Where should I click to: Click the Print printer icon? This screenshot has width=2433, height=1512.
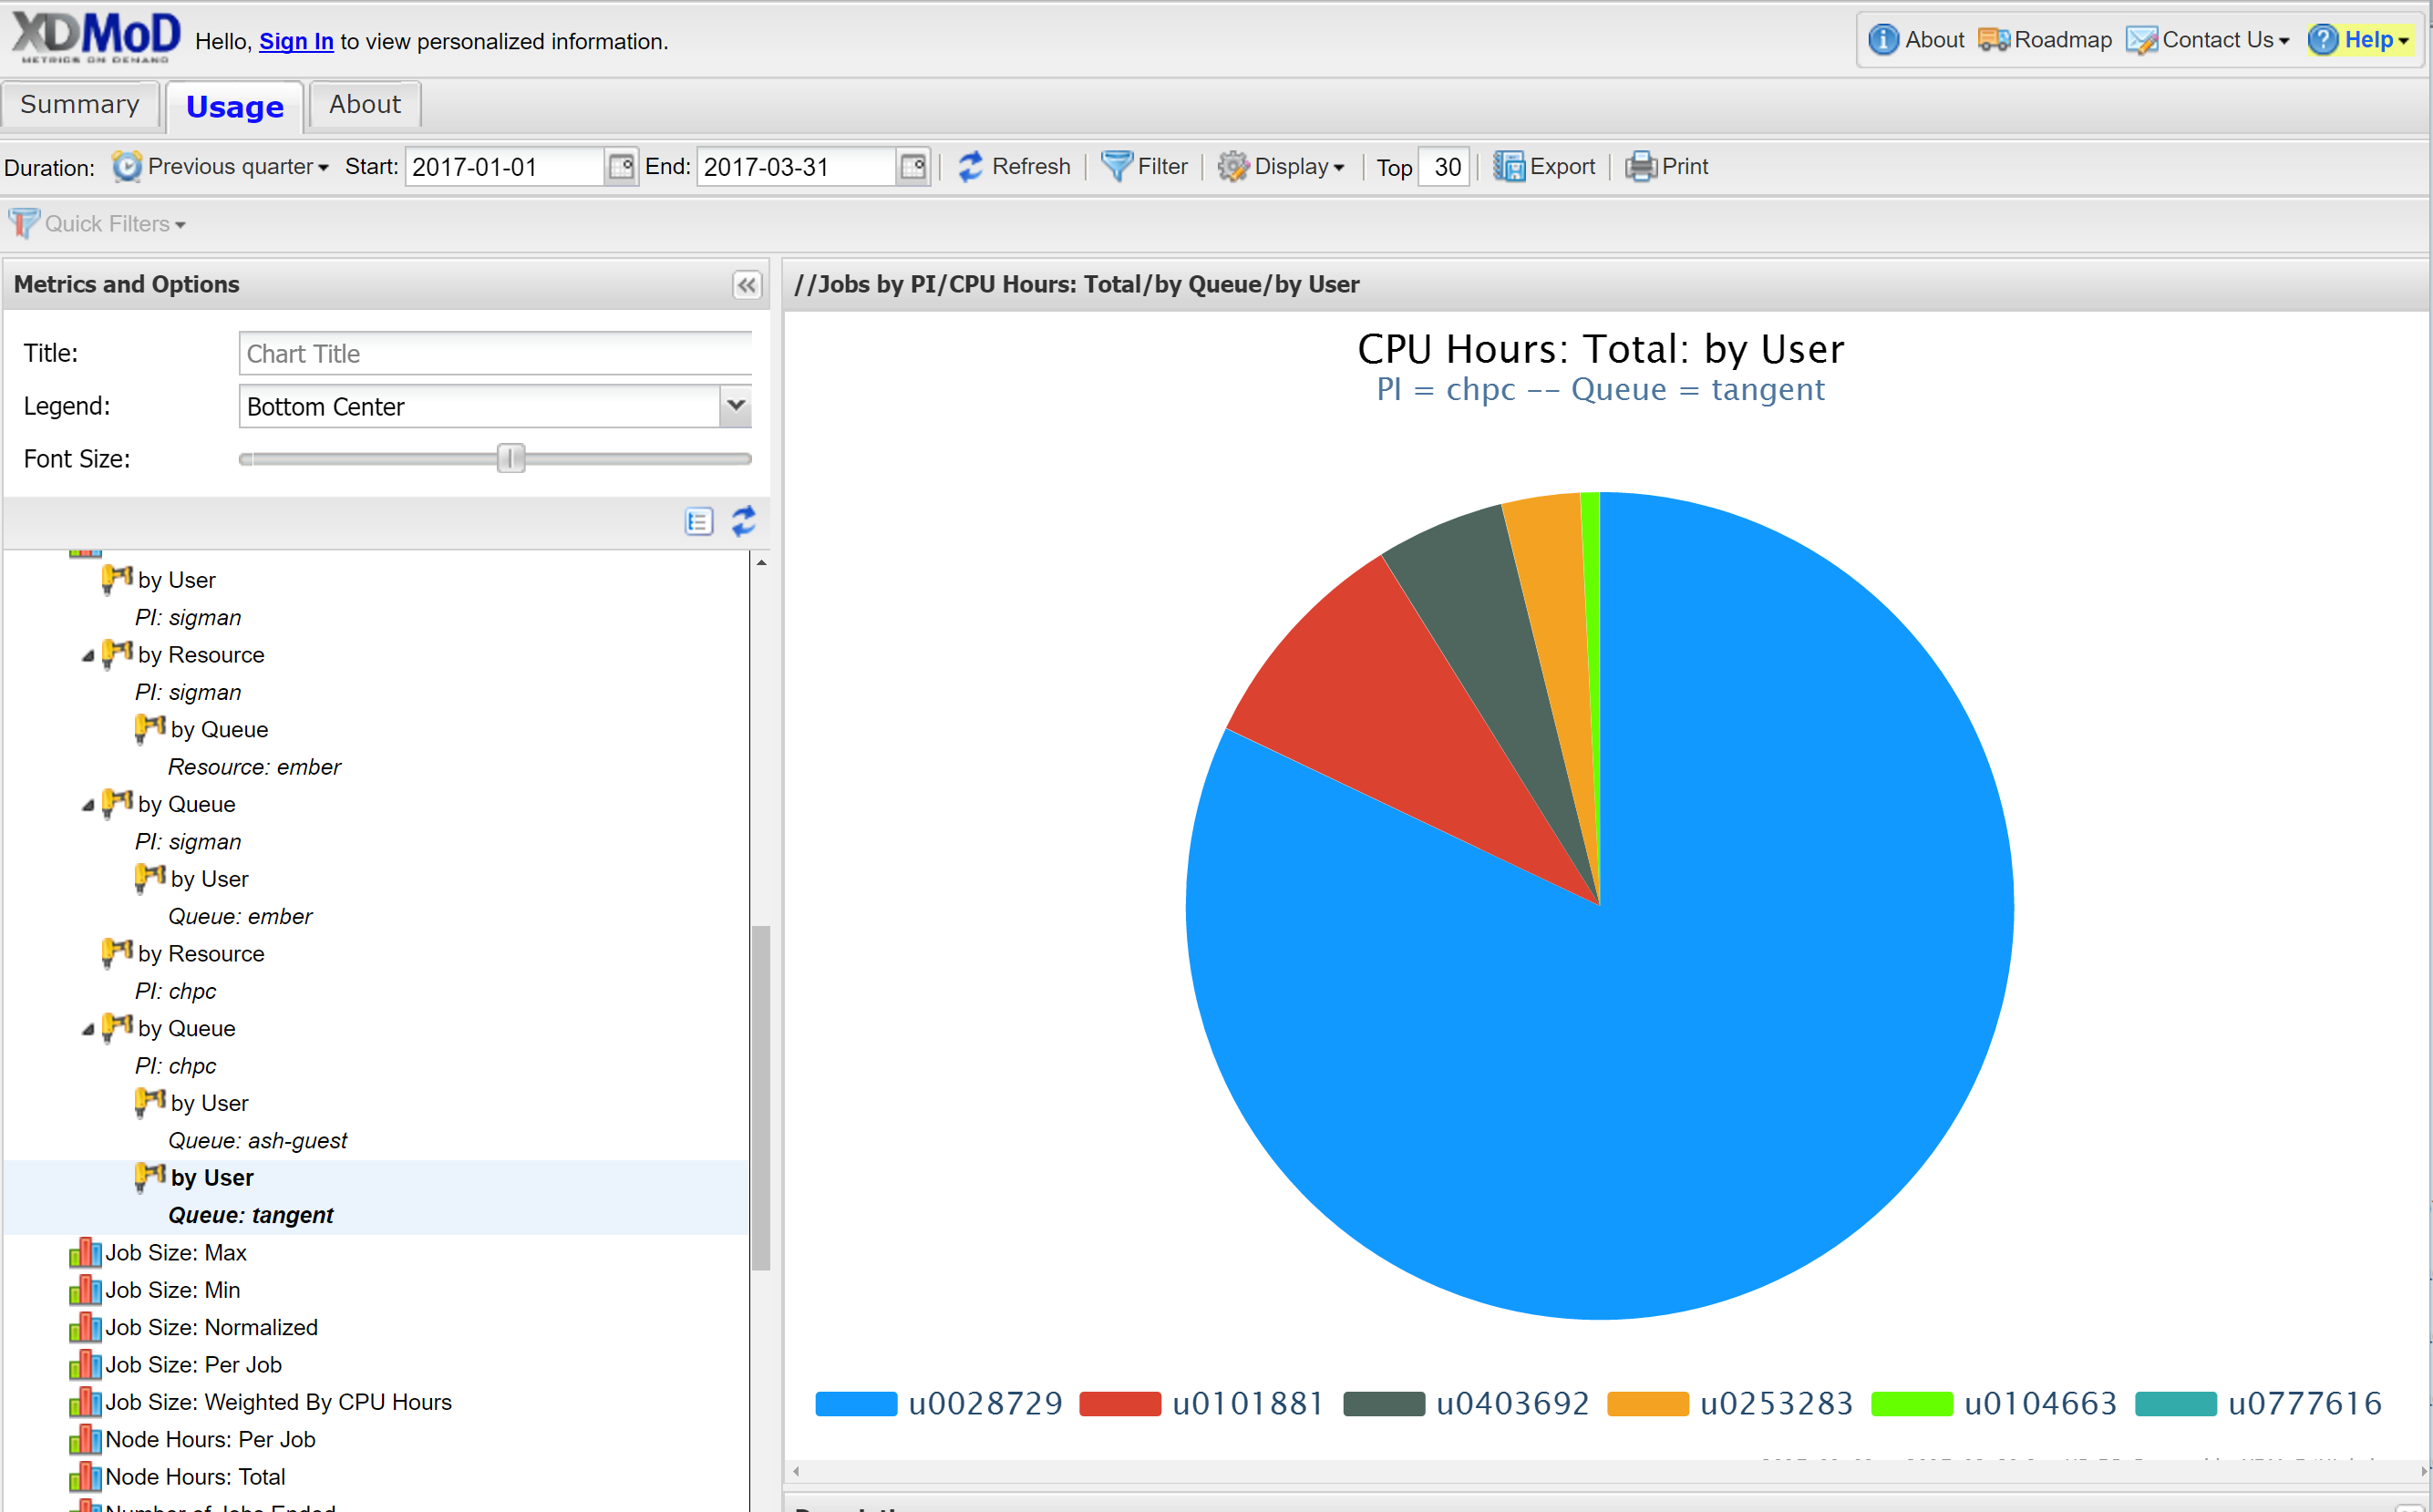(x=1640, y=167)
